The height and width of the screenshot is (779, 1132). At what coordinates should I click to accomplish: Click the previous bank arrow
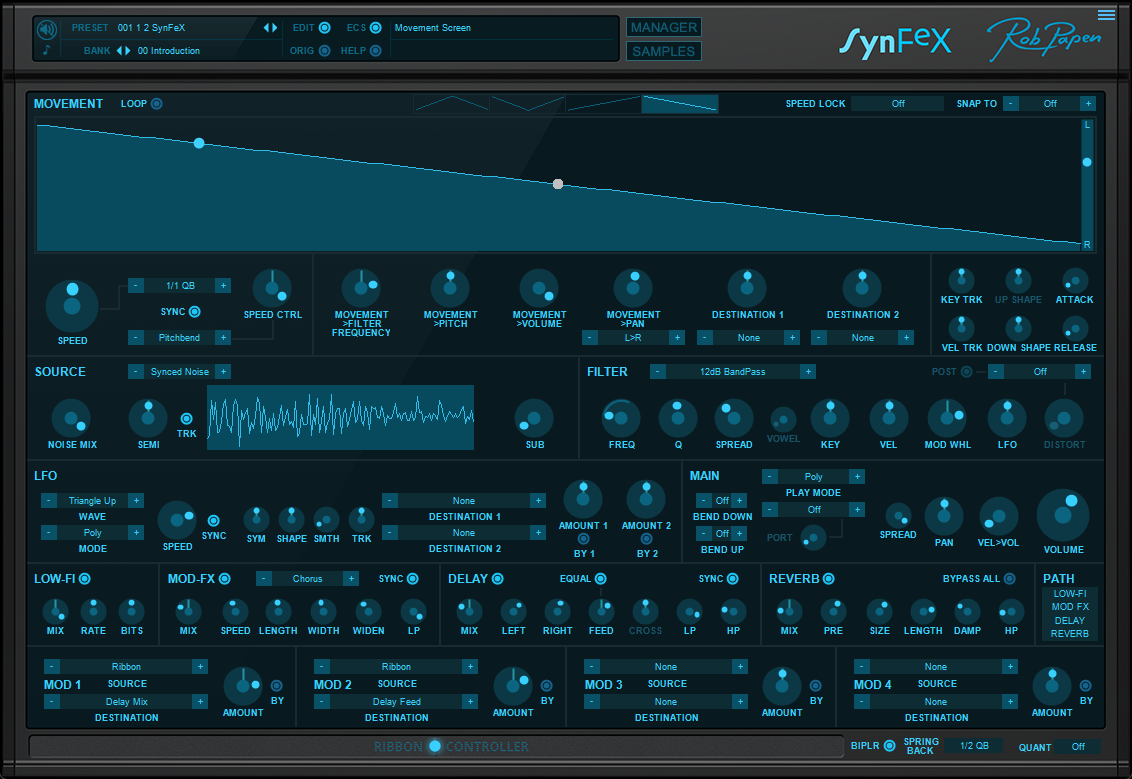click(120, 51)
